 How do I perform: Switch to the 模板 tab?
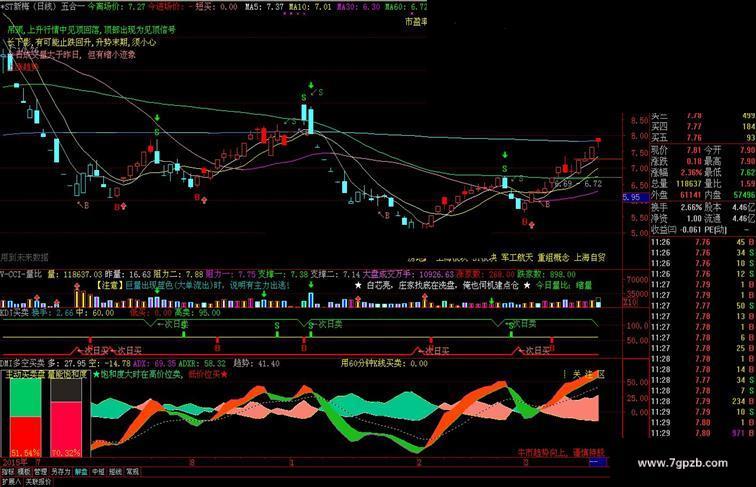pos(24,472)
